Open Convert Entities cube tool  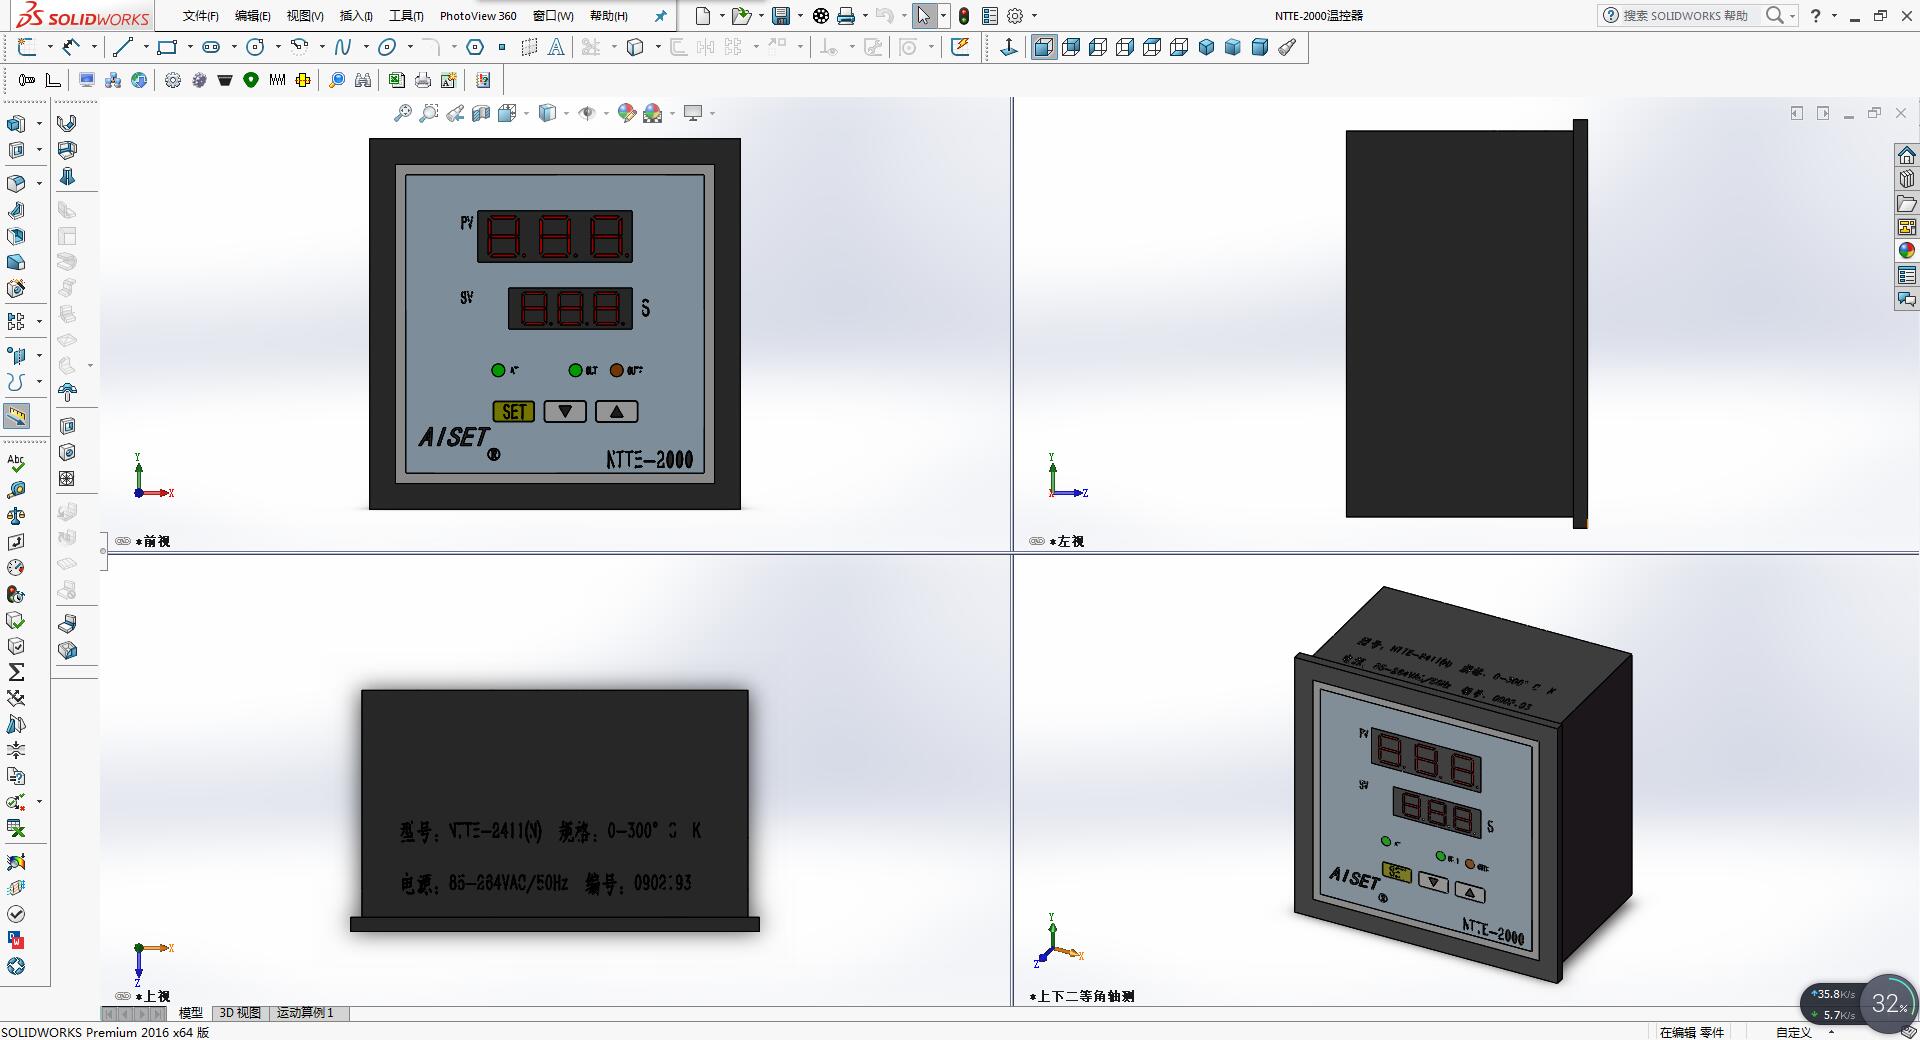634,46
